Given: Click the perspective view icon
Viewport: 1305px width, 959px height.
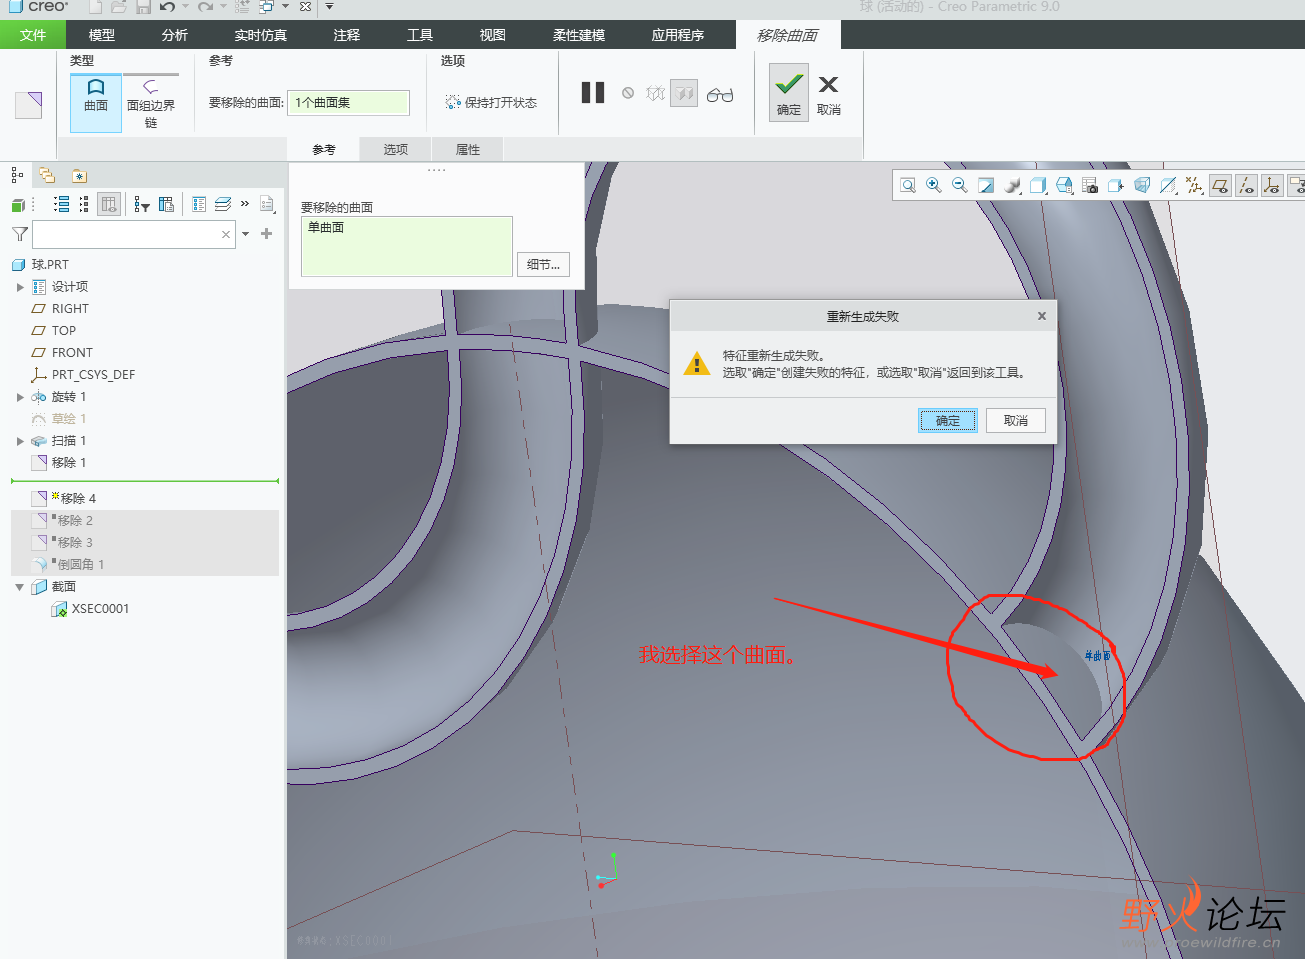Looking at the screenshot, I should click(x=1142, y=185).
